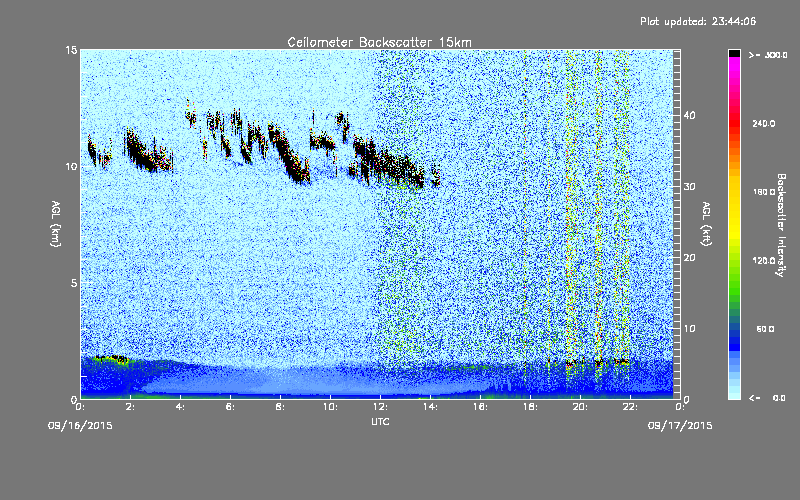The image size is (800, 500).
Task: Click the '22:' hour tick on the time axis
Action: coord(630,407)
